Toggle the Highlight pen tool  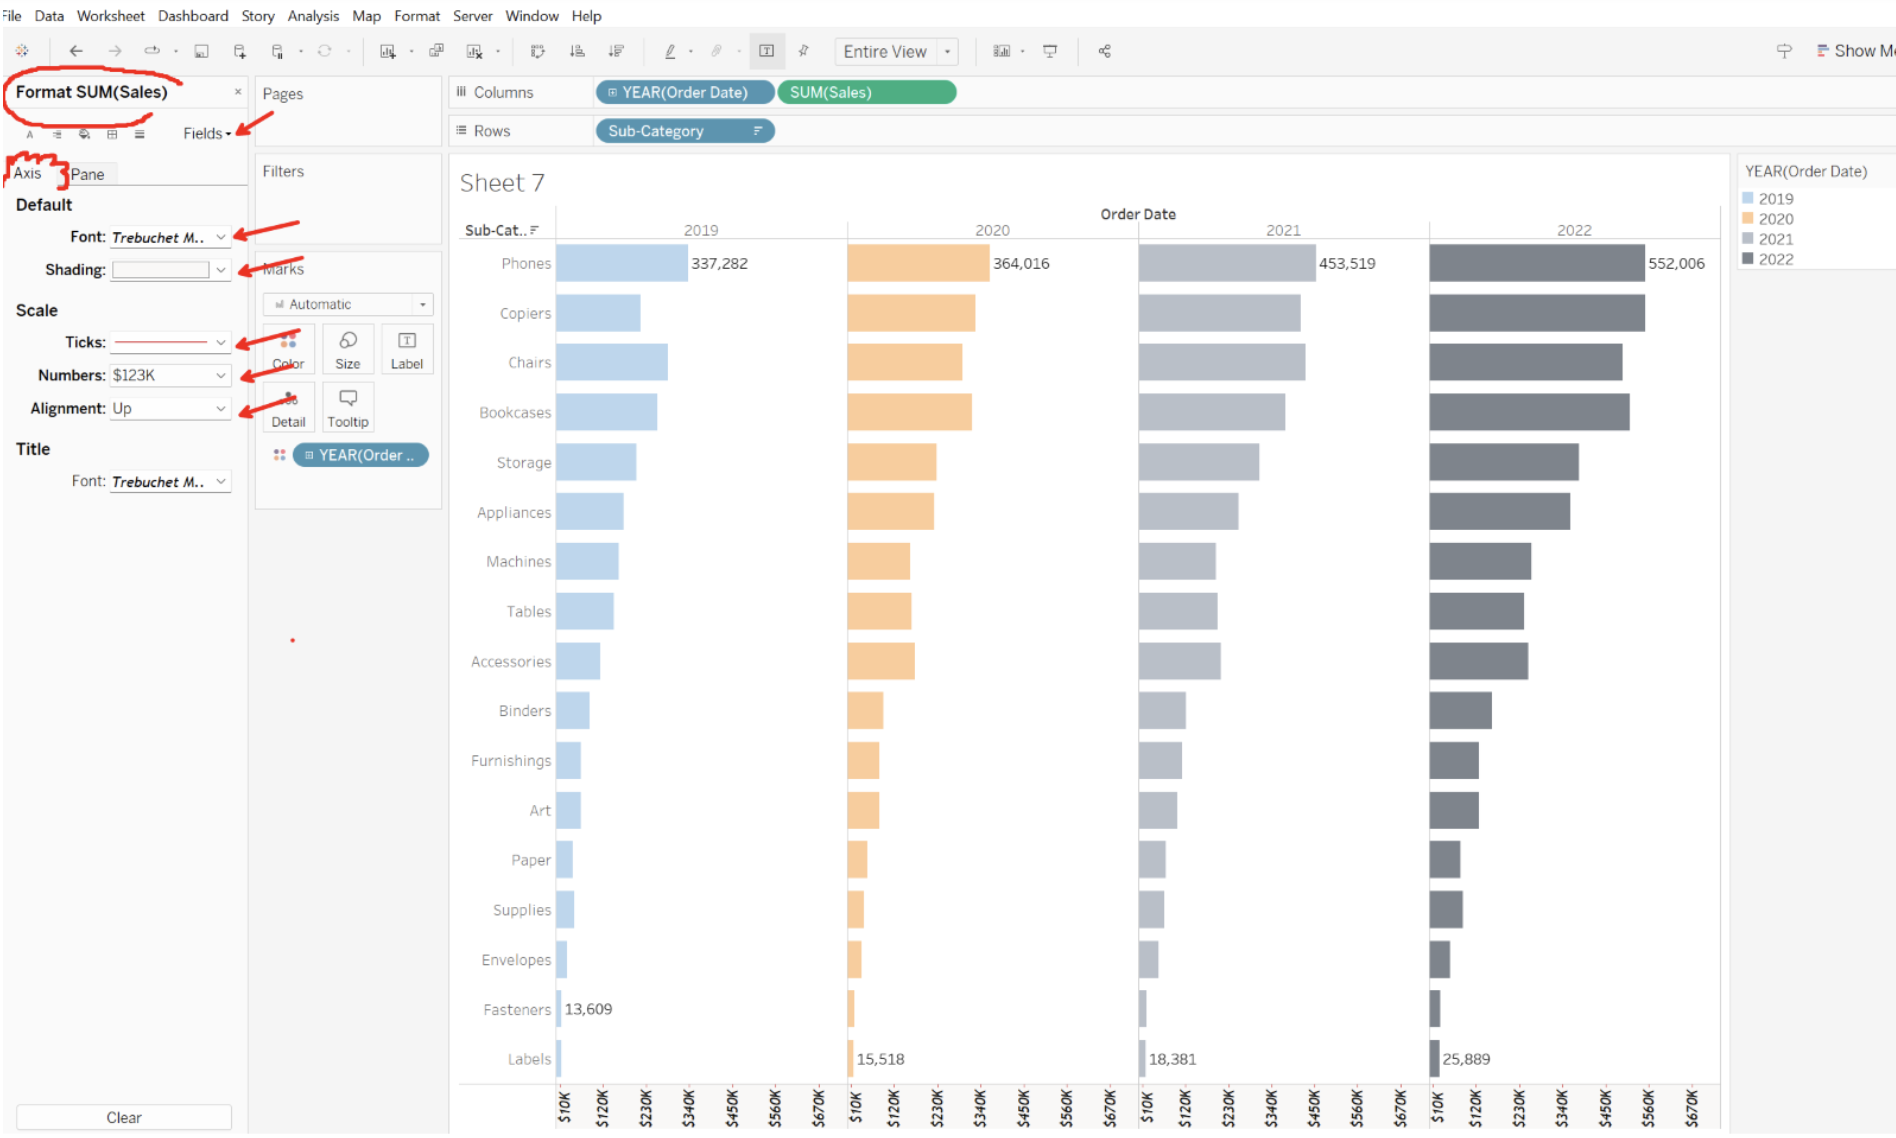tap(672, 50)
